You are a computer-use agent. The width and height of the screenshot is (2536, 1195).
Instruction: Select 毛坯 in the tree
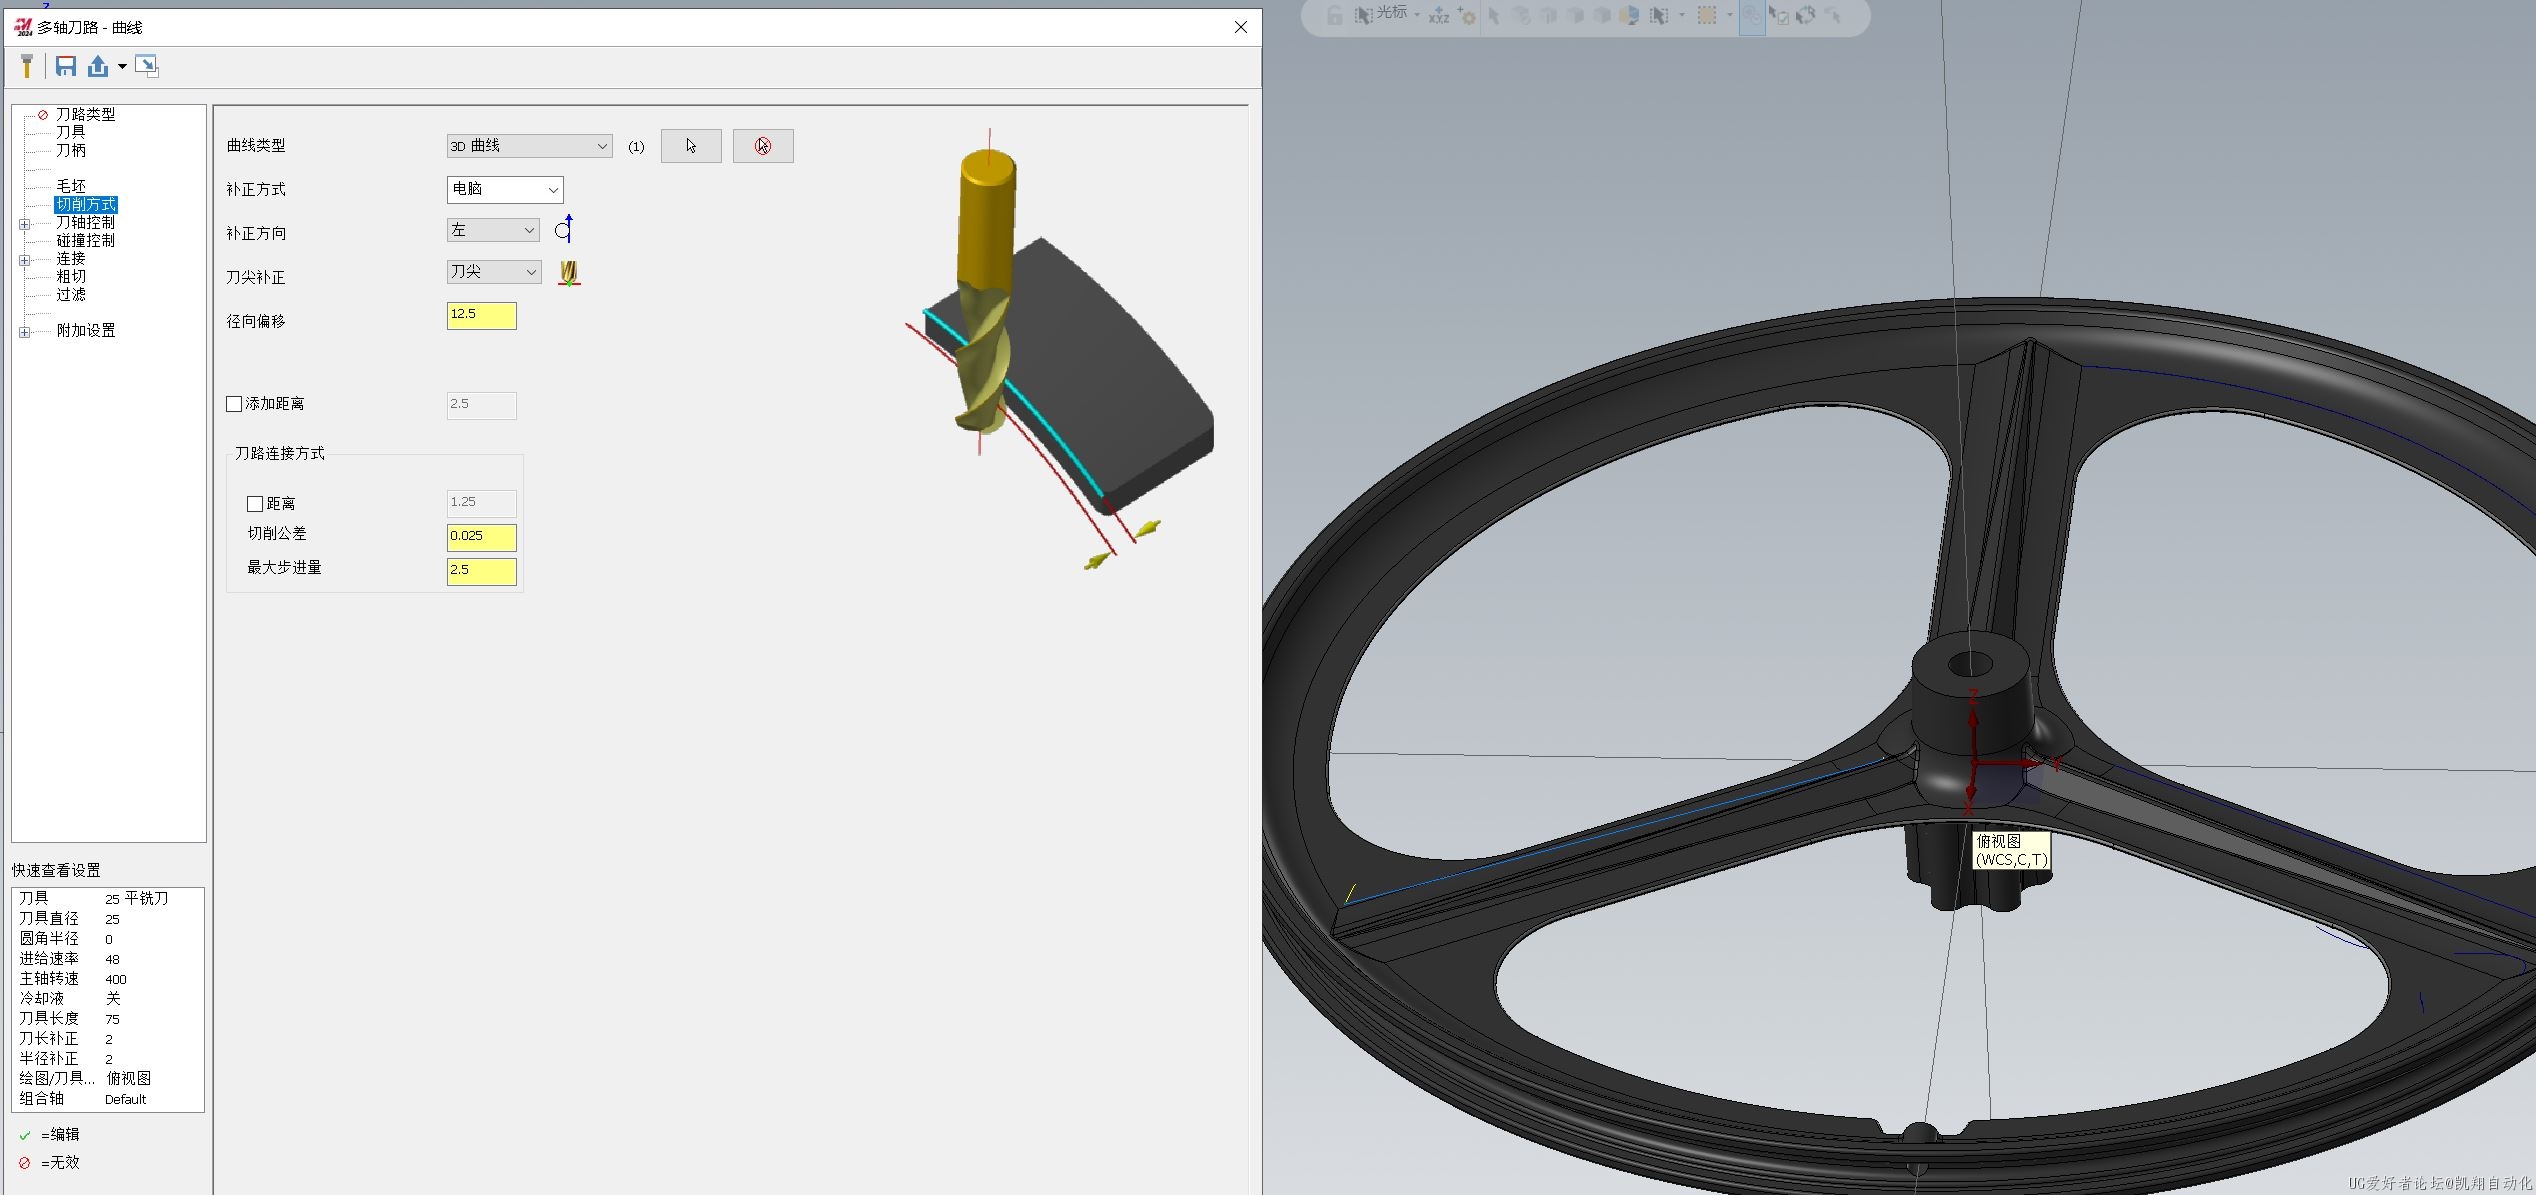coord(70,186)
